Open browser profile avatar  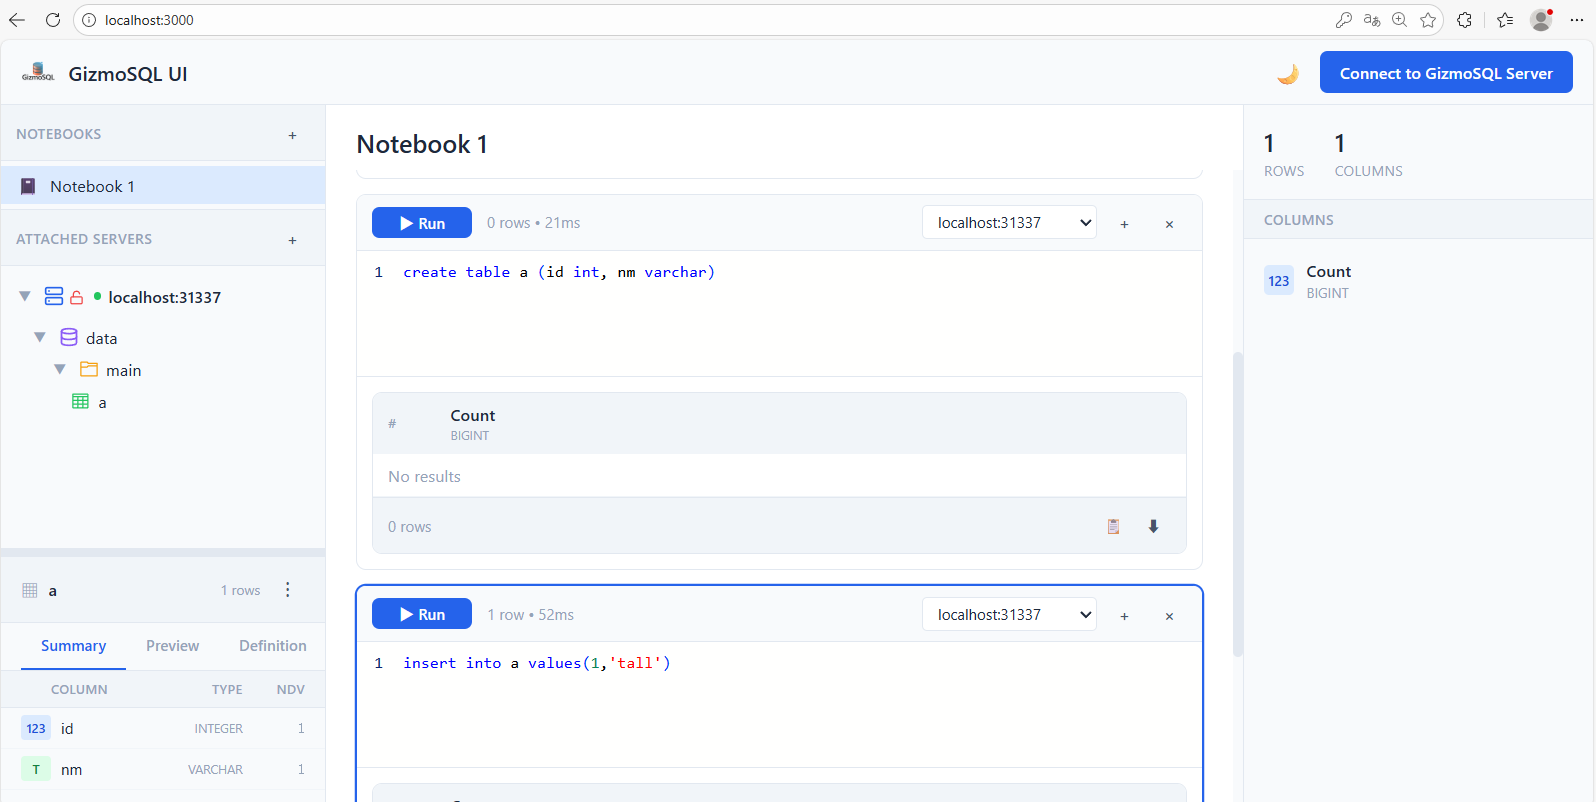point(1541,20)
